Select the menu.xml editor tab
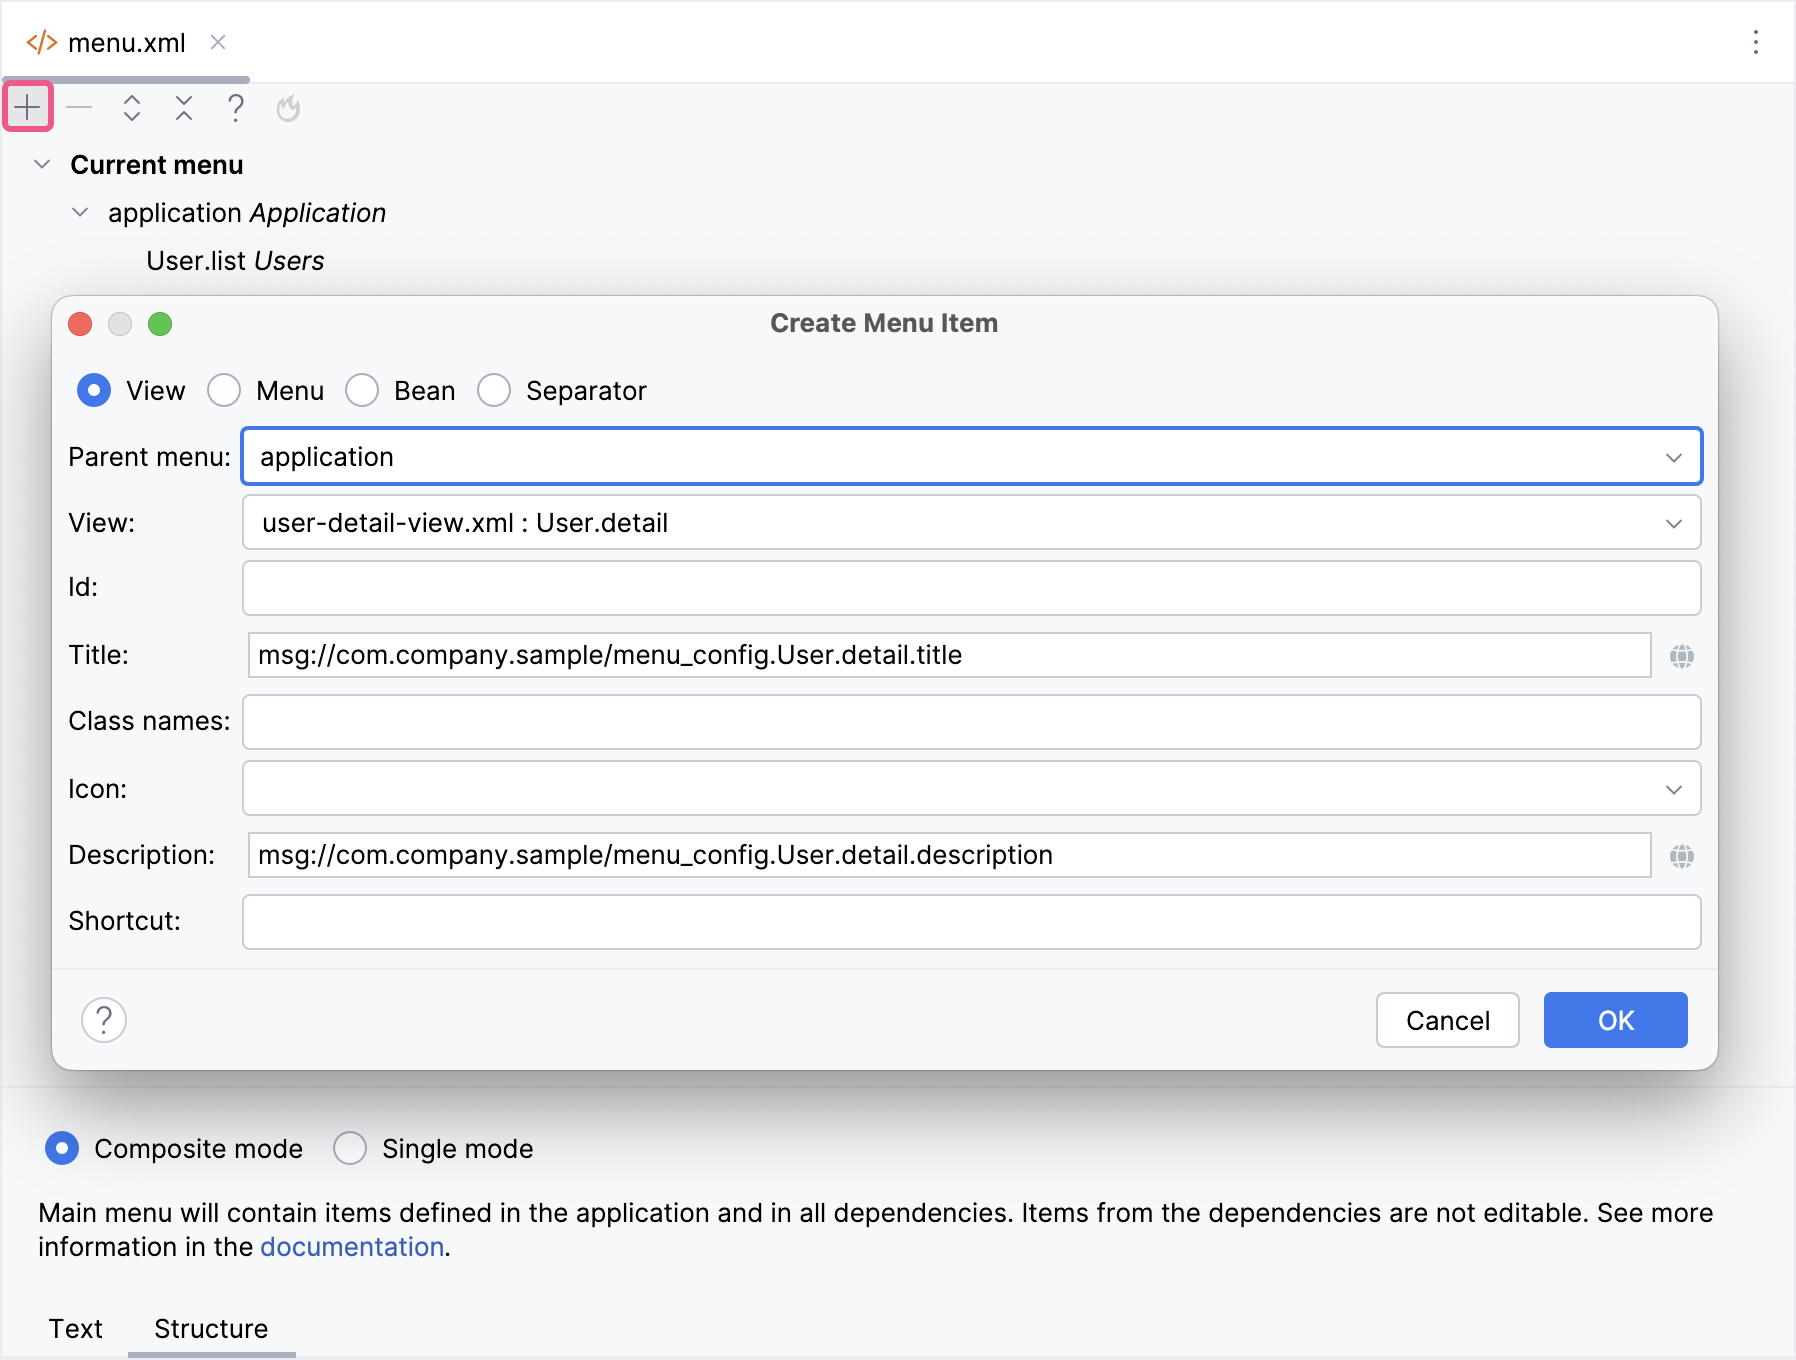Image resolution: width=1796 pixels, height=1360 pixels. click(126, 43)
